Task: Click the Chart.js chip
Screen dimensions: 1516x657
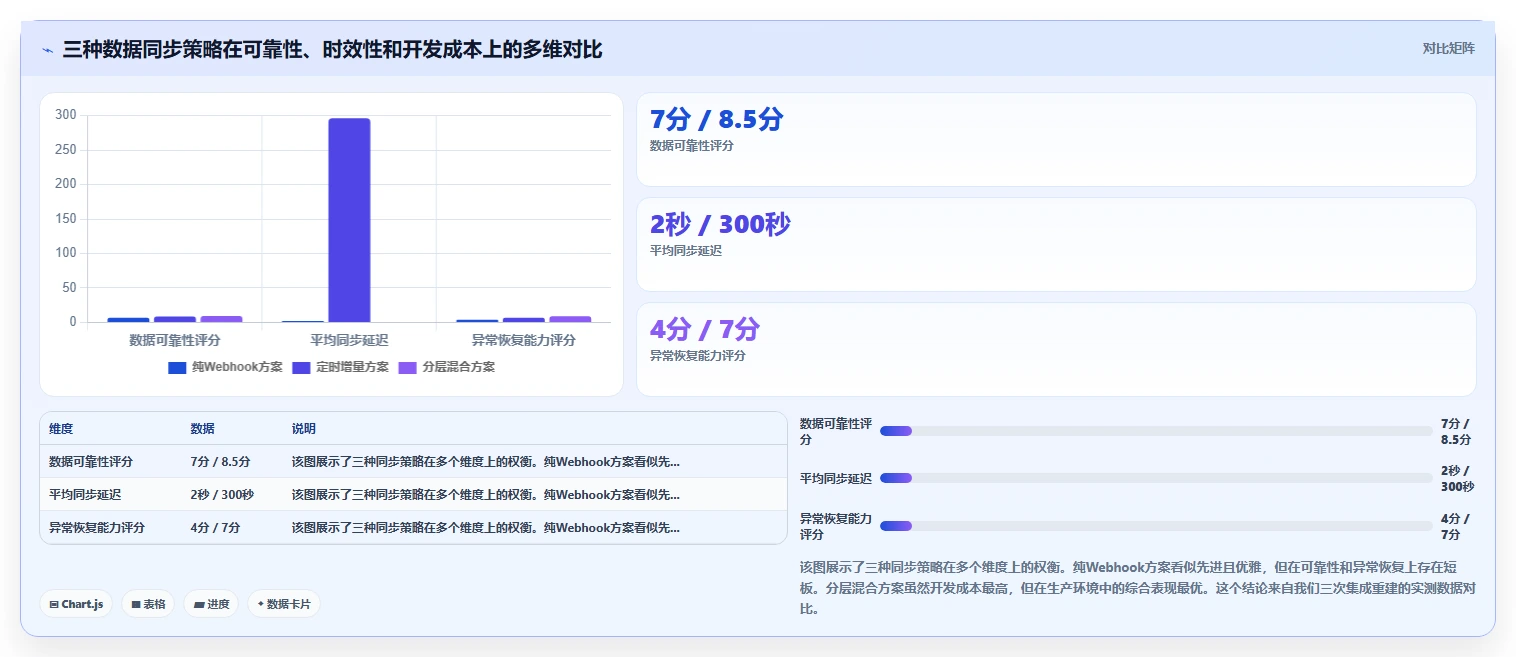Action: (76, 604)
